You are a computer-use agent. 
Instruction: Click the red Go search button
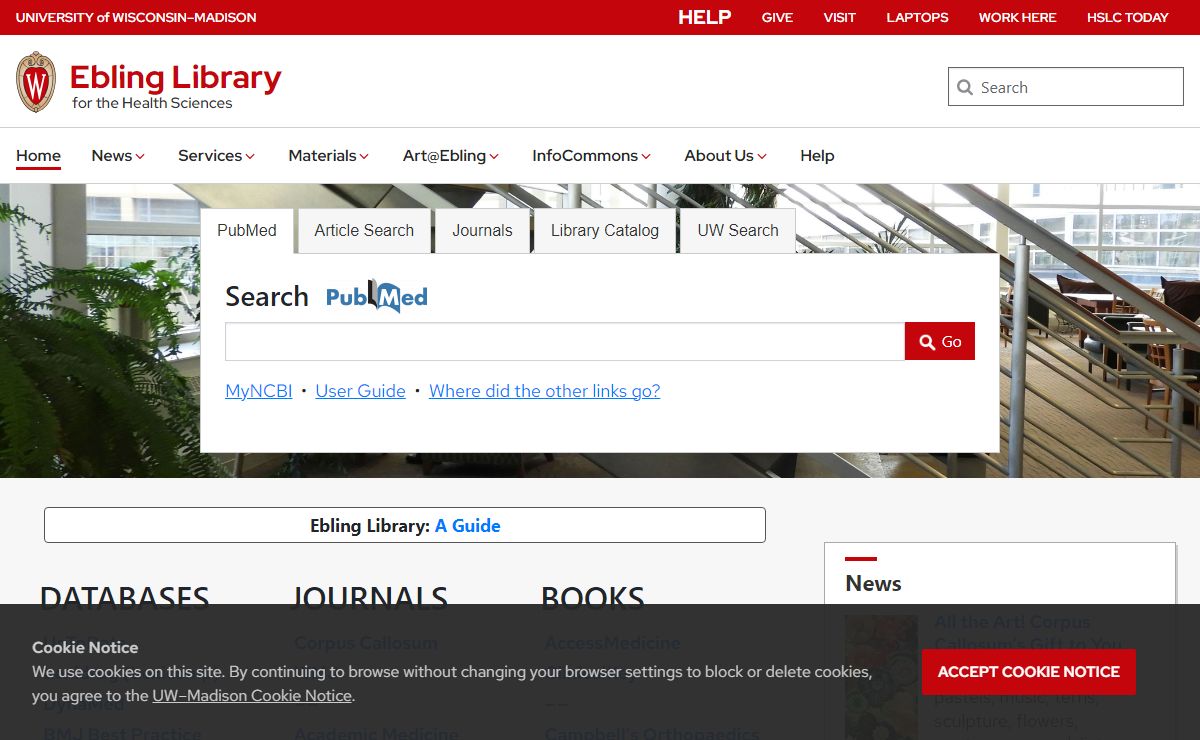(940, 341)
